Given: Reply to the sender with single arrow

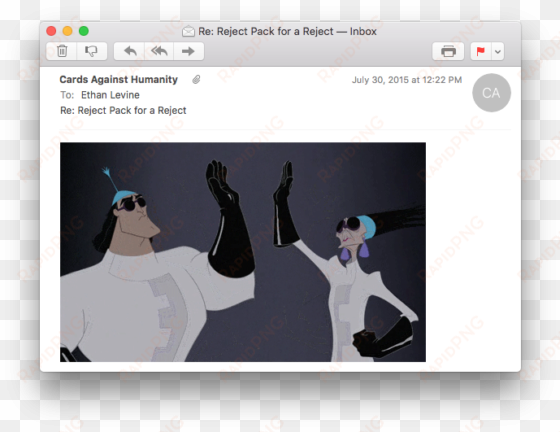Looking at the screenshot, I should click(x=130, y=51).
